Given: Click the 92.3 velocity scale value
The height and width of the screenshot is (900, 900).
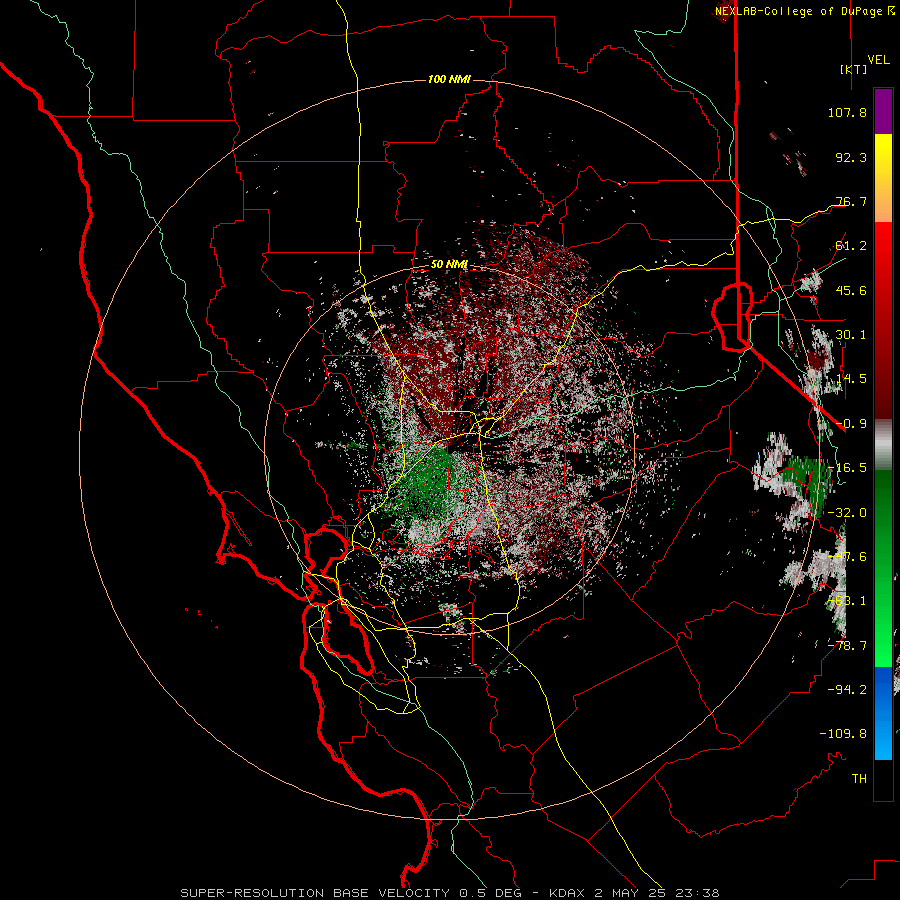Looking at the screenshot, I should (x=851, y=157).
